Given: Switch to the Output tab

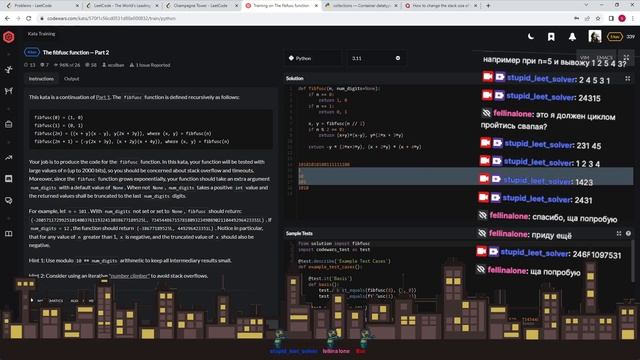Looking at the screenshot, I should [71, 79].
